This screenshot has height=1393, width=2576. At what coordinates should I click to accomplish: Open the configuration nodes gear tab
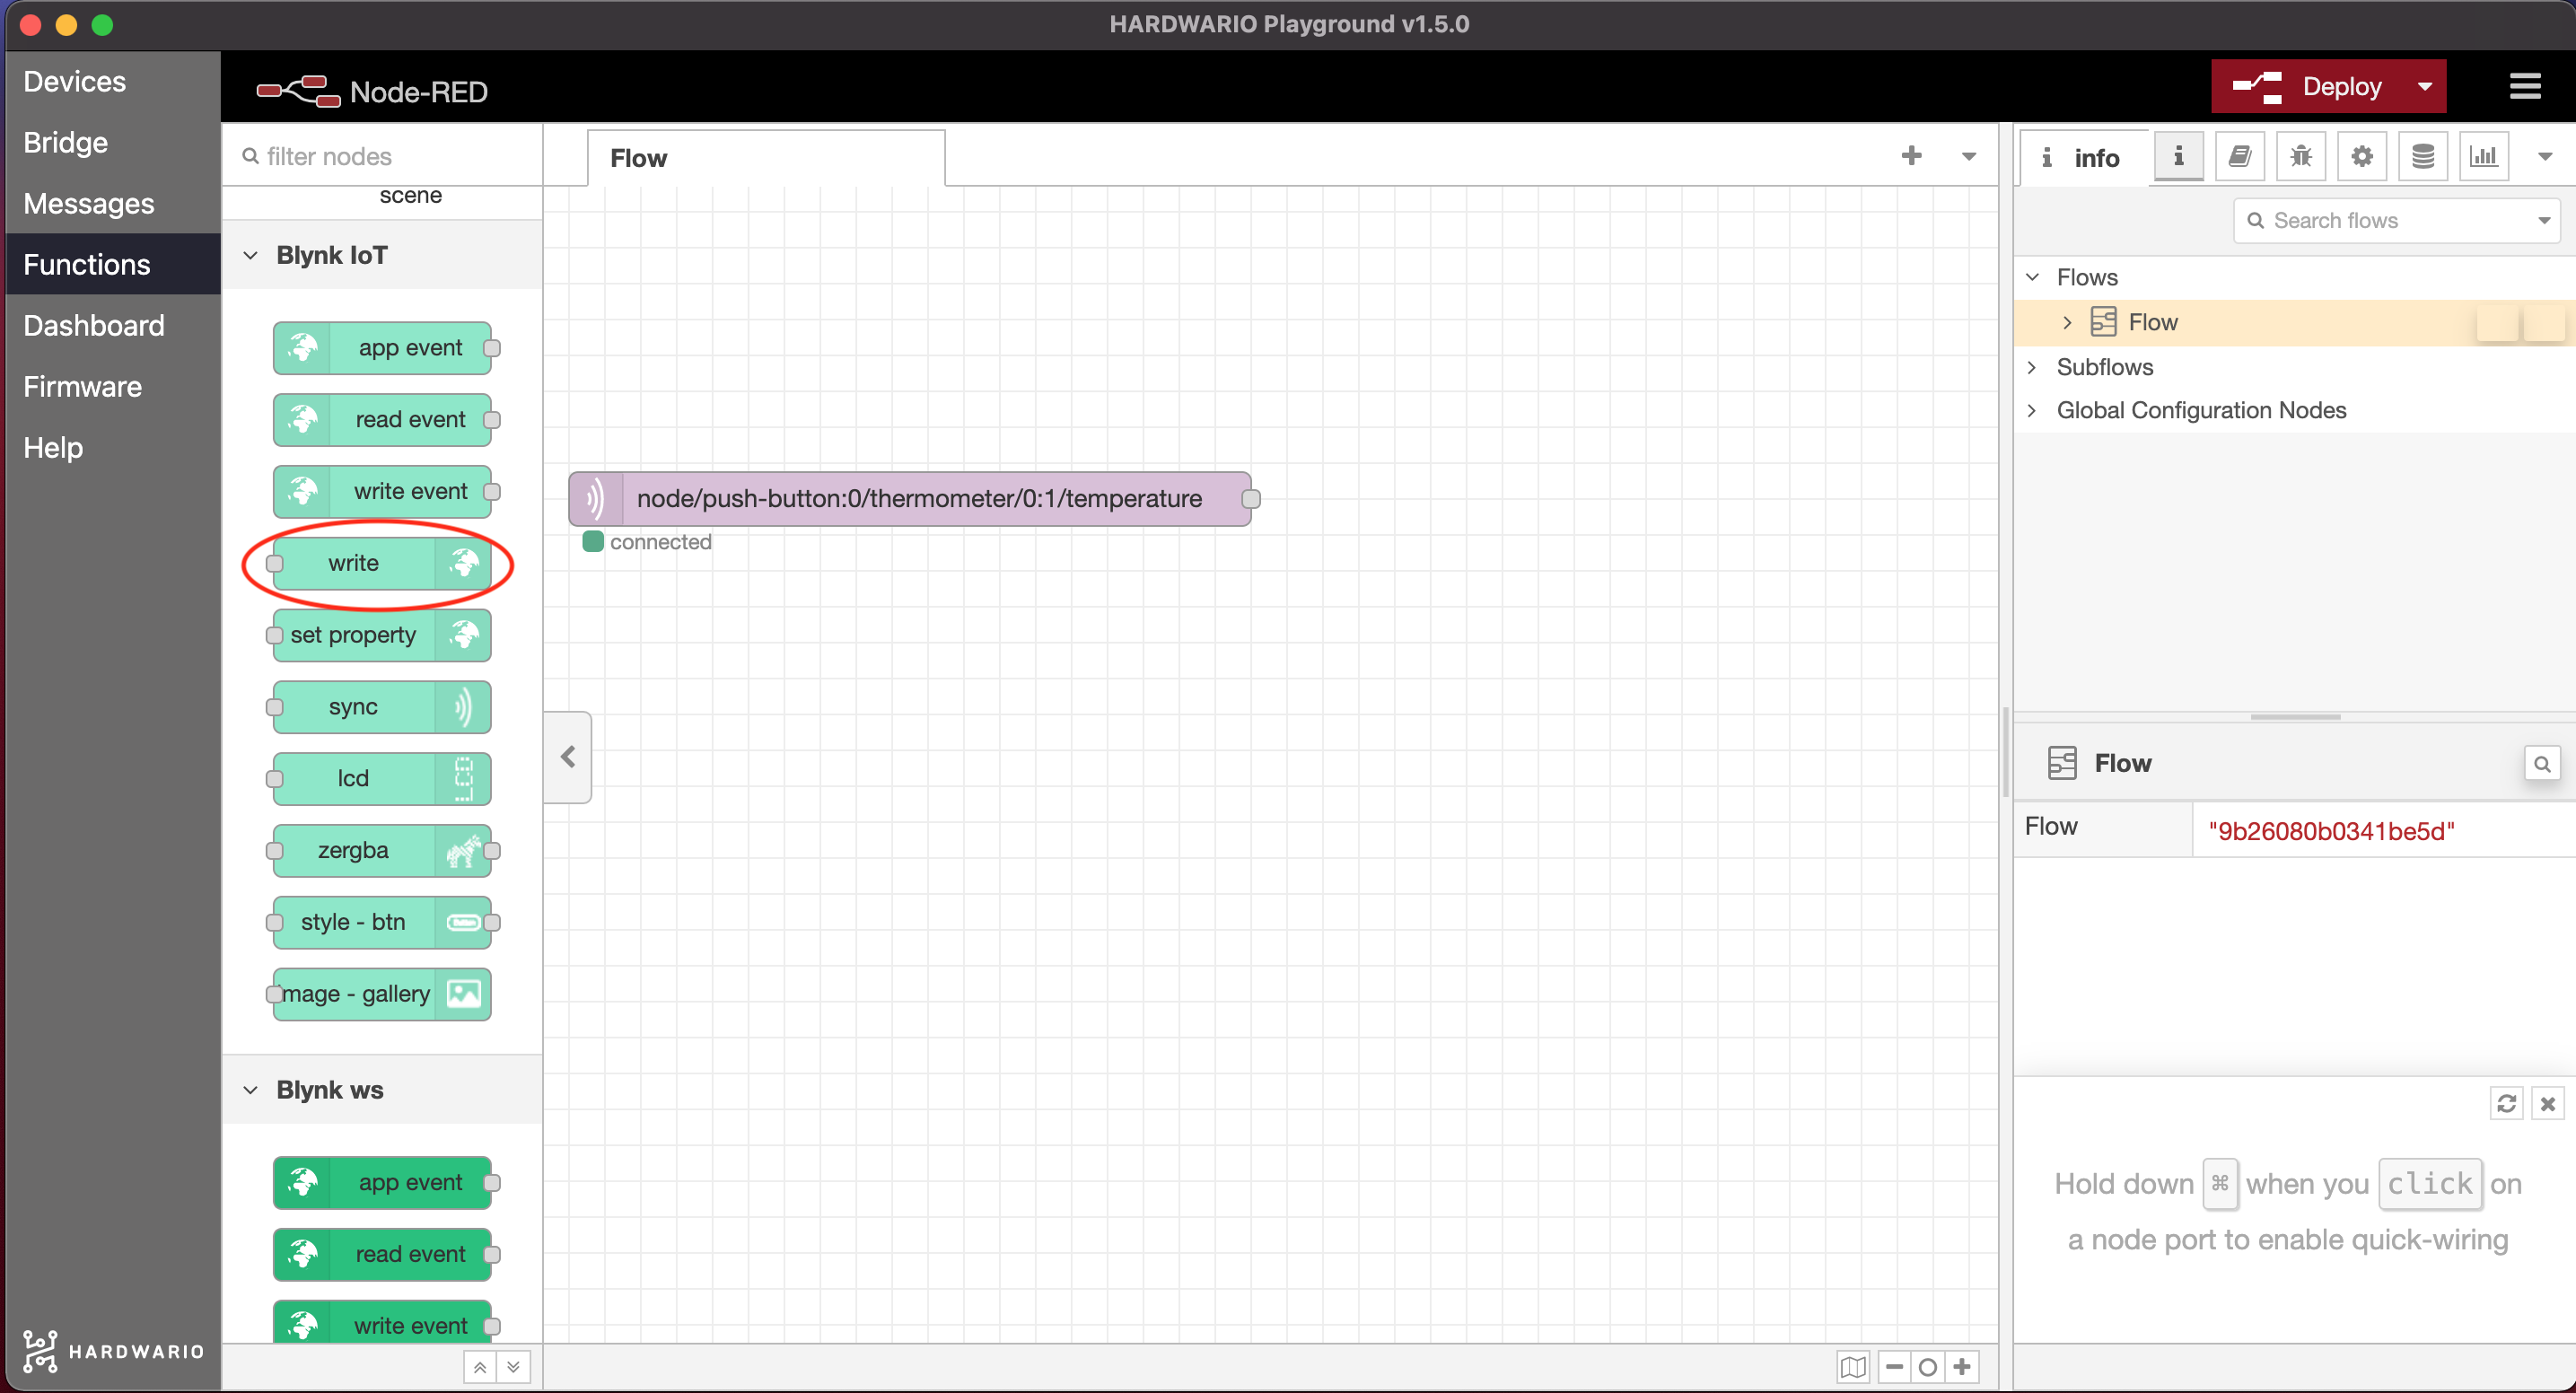tap(2362, 156)
